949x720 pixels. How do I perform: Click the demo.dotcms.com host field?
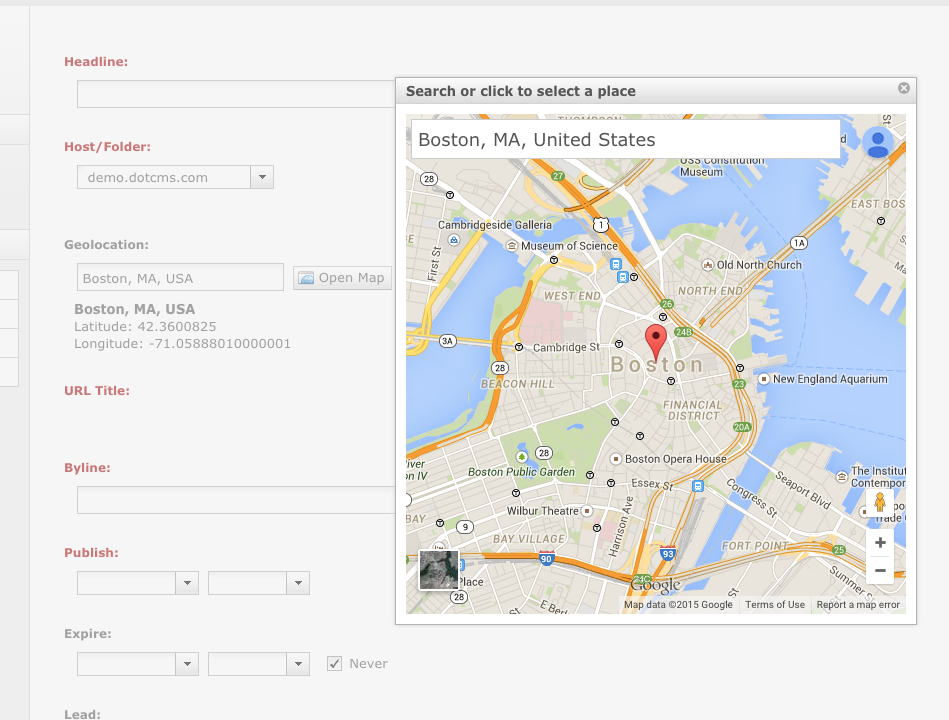tap(164, 177)
